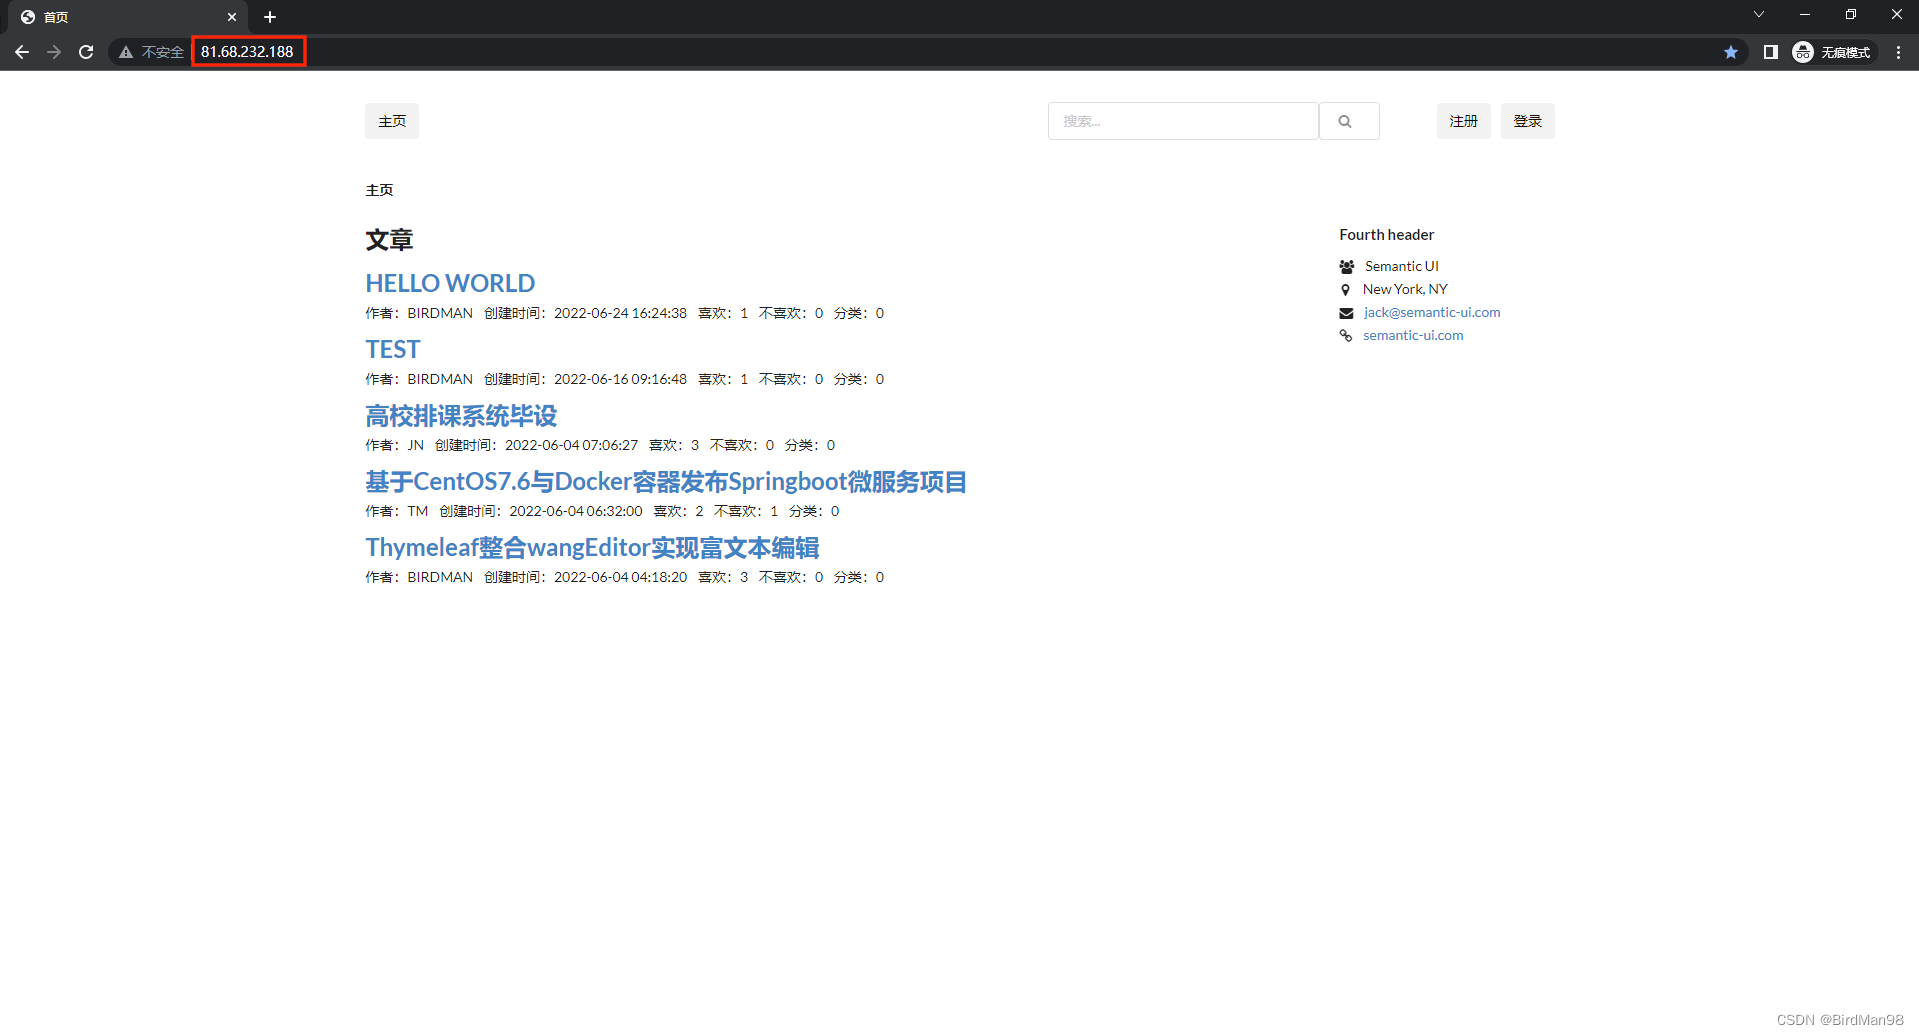The width and height of the screenshot is (1919, 1035).
Task: Click the jack@semantic-ui.com email link
Action: point(1432,312)
